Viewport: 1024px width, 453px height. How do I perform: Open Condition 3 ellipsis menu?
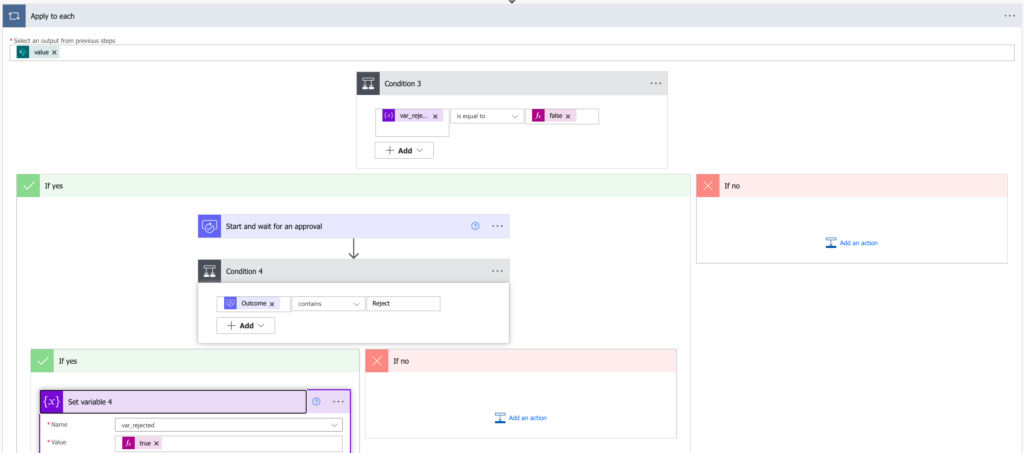coord(656,84)
